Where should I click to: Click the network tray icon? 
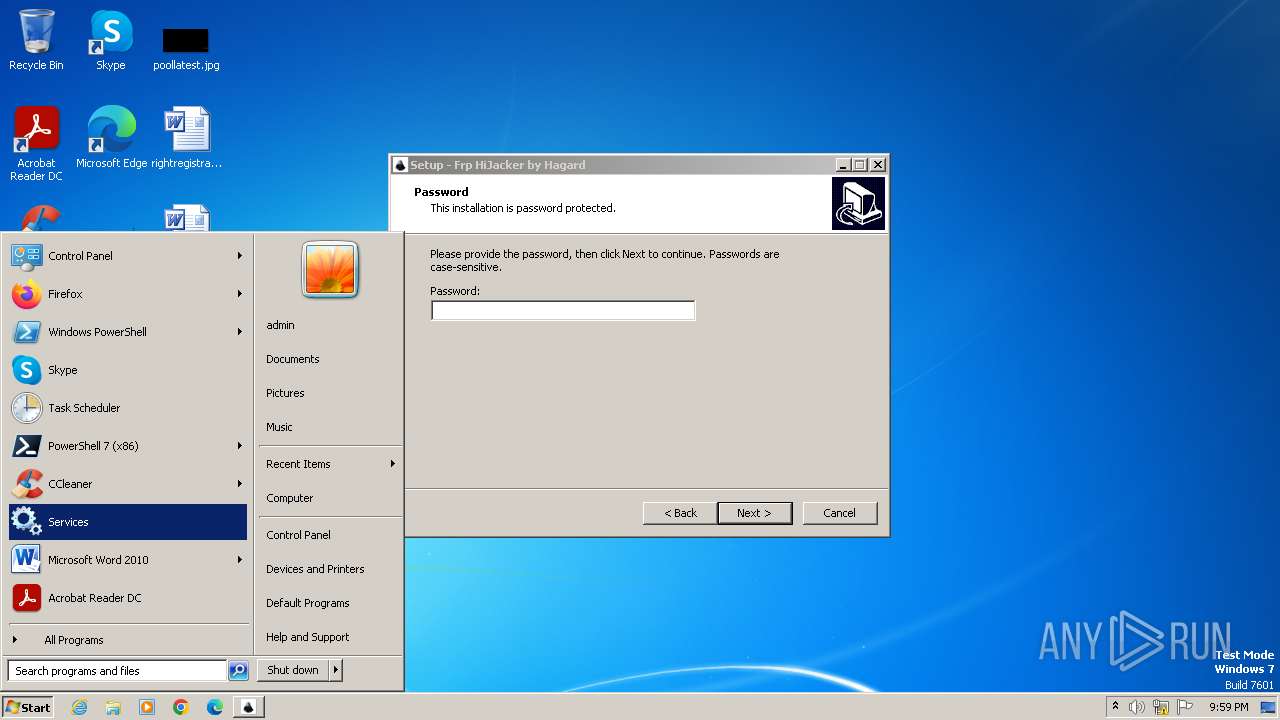(x=1161, y=707)
